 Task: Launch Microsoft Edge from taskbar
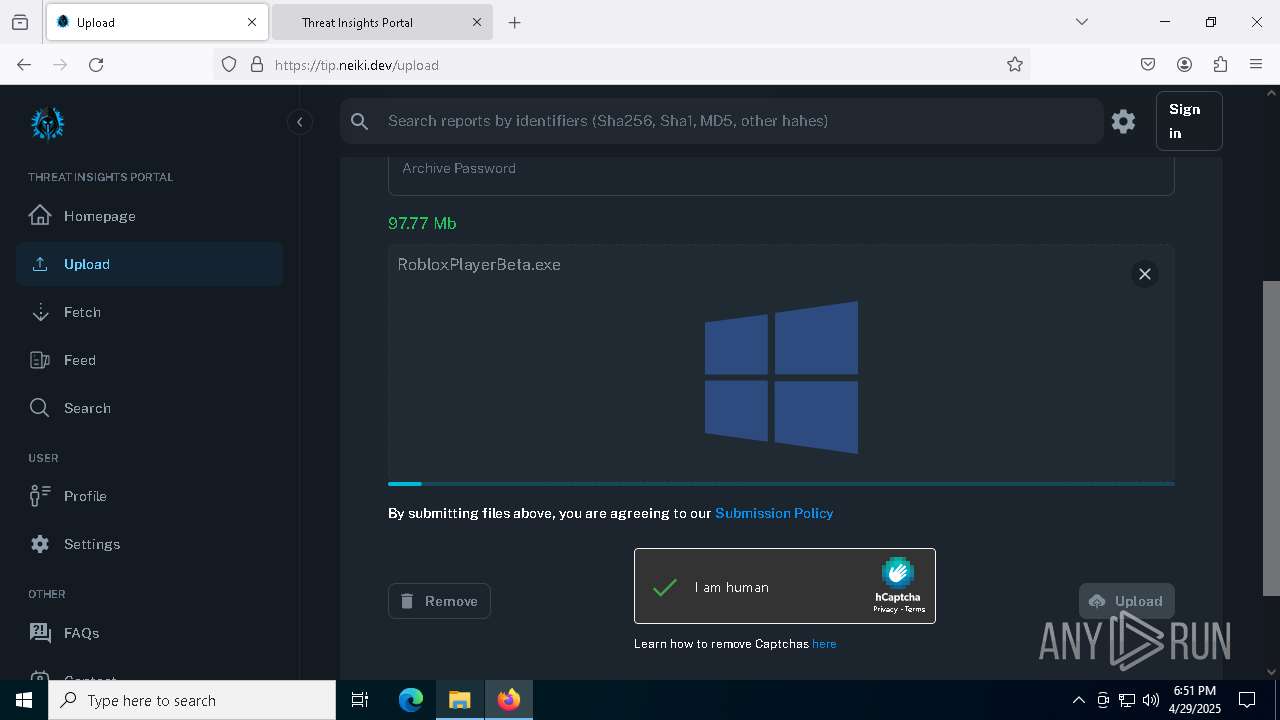point(411,700)
